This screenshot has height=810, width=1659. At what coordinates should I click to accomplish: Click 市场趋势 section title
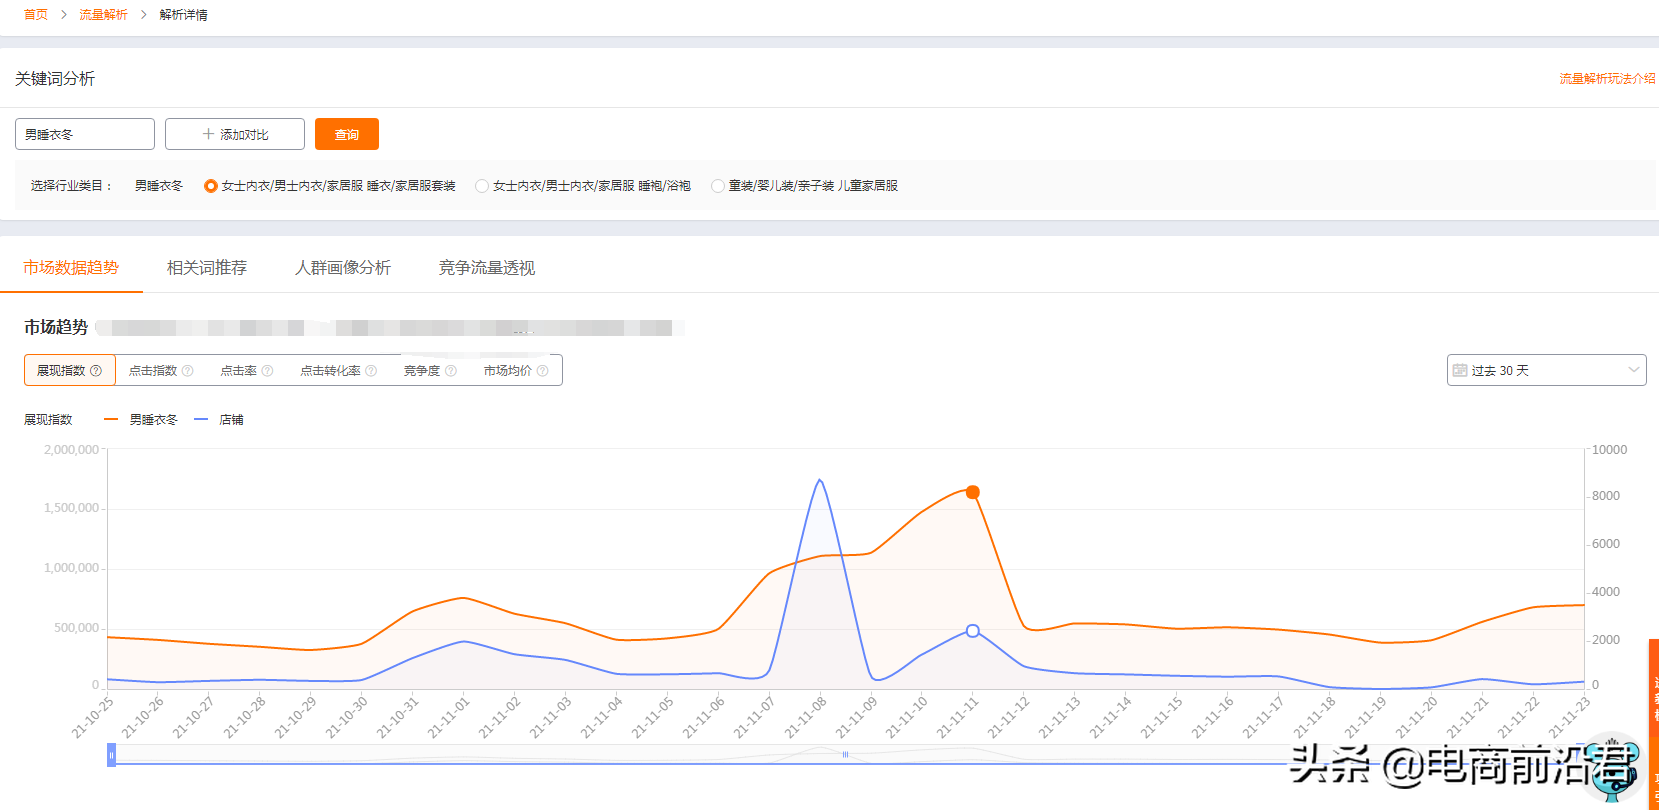click(x=56, y=327)
